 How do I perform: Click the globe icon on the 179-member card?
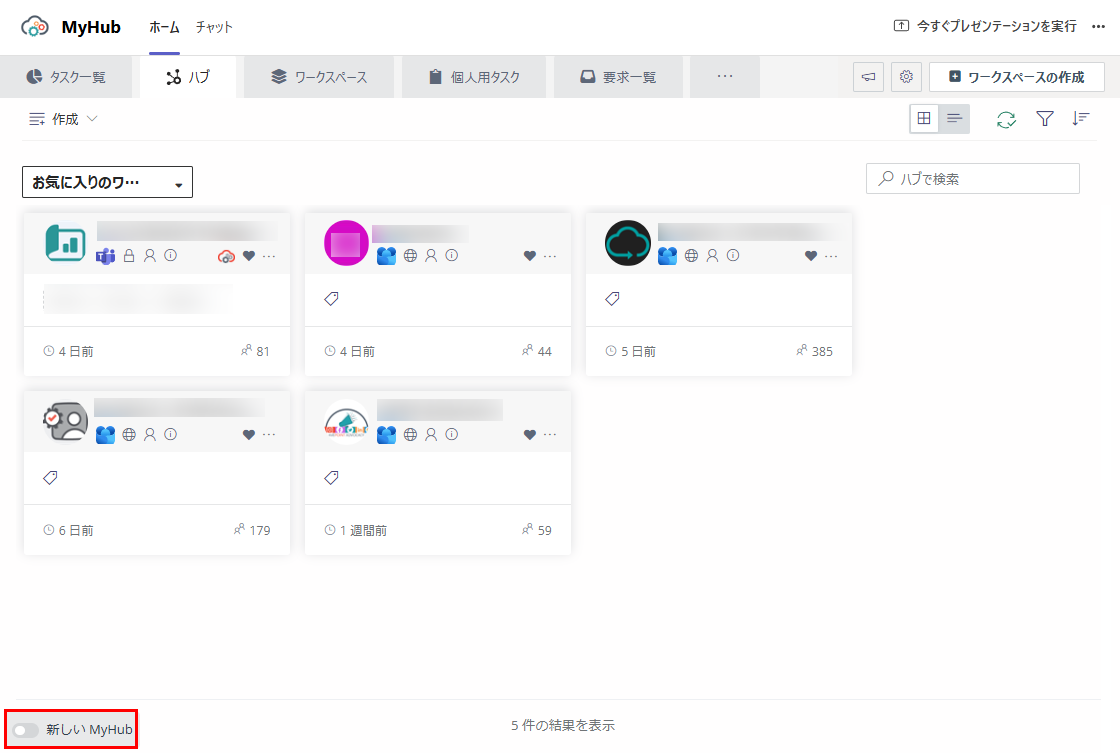coord(129,434)
